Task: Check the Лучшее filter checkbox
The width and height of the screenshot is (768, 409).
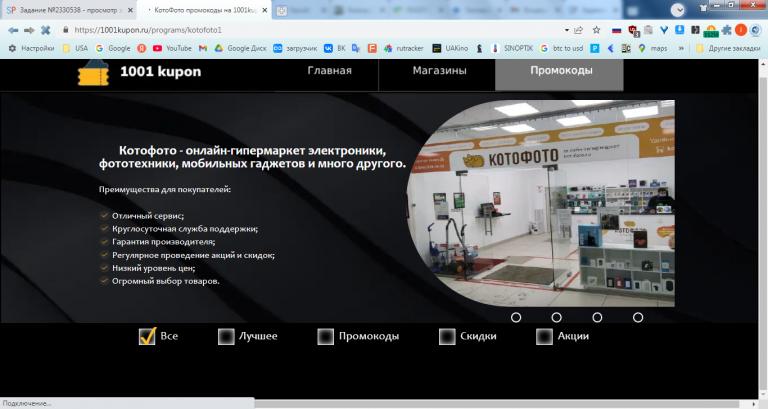Action: (x=226, y=337)
